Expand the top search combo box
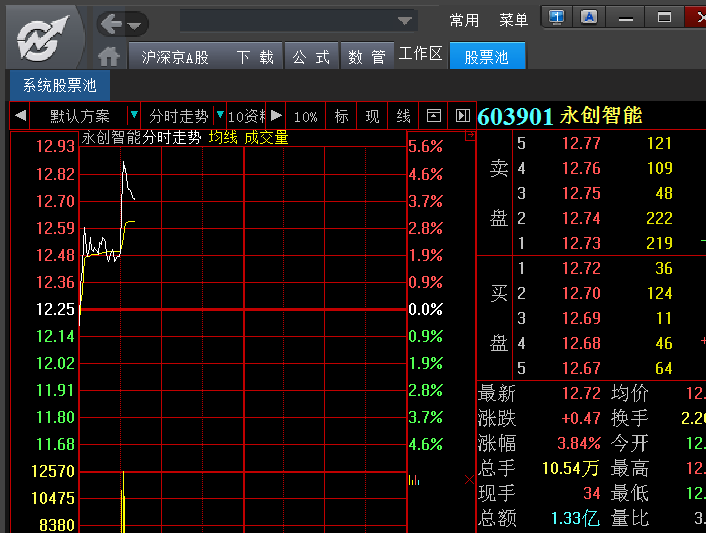Screen dimensions: 706x533 pos(405,21)
